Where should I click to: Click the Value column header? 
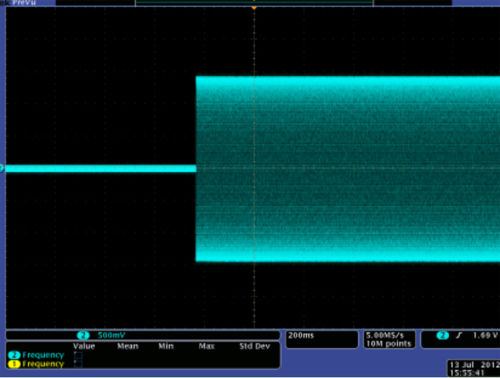(84, 346)
